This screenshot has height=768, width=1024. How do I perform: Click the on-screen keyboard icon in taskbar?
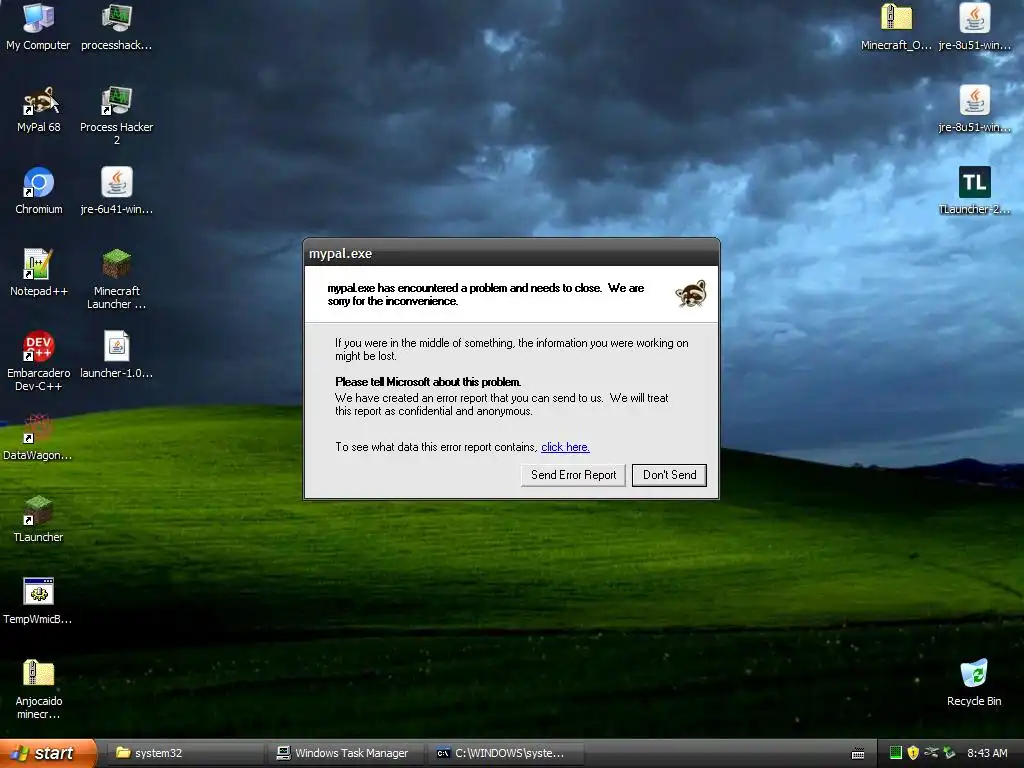(x=858, y=754)
